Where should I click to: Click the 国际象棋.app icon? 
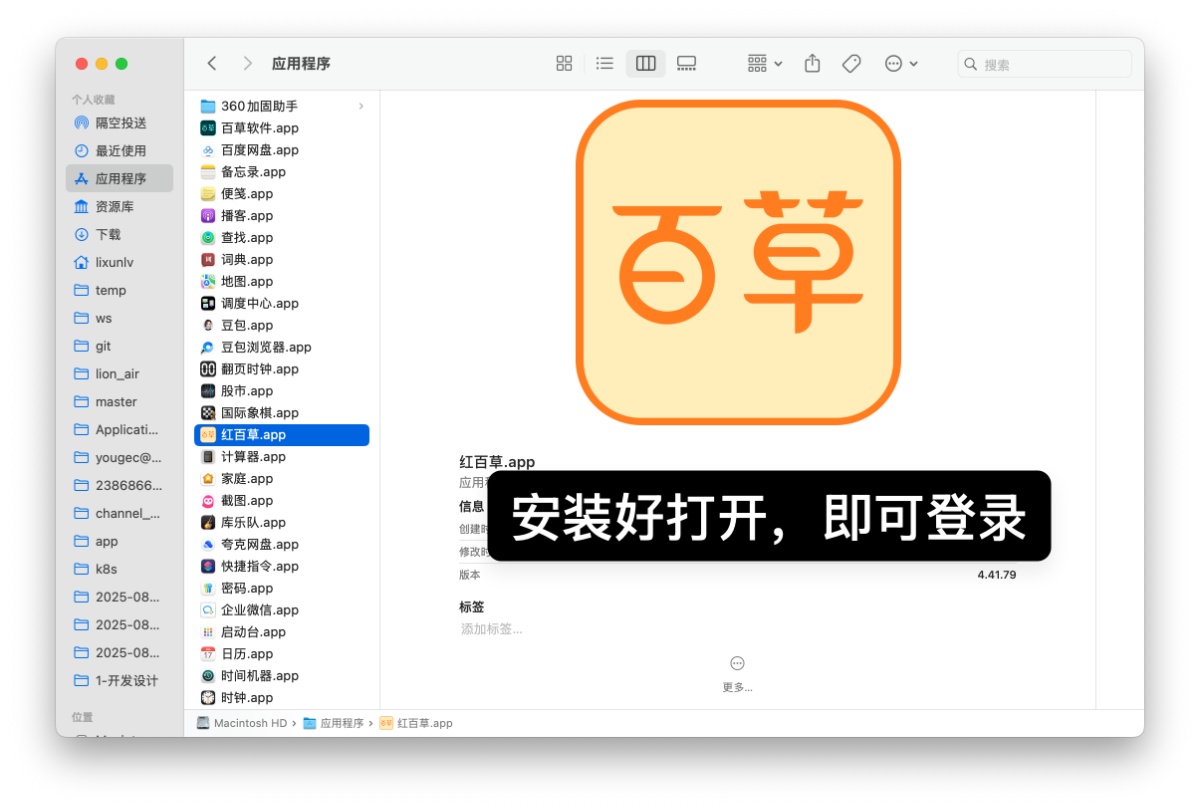point(208,413)
